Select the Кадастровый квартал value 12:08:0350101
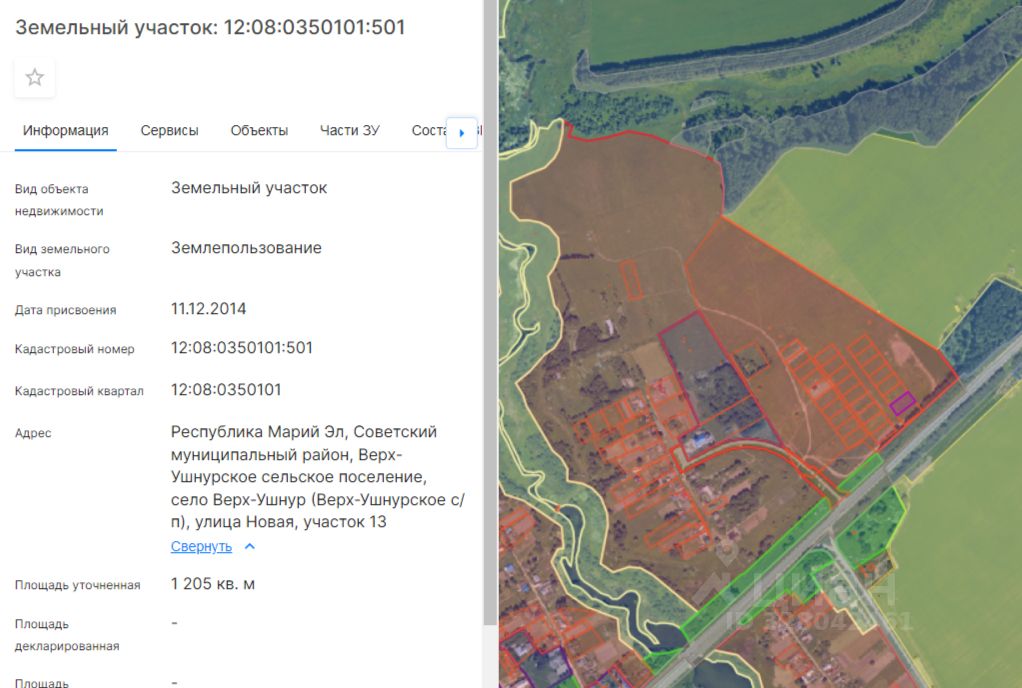Image resolution: width=1022 pixels, height=688 pixels. [x=226, y=390]
